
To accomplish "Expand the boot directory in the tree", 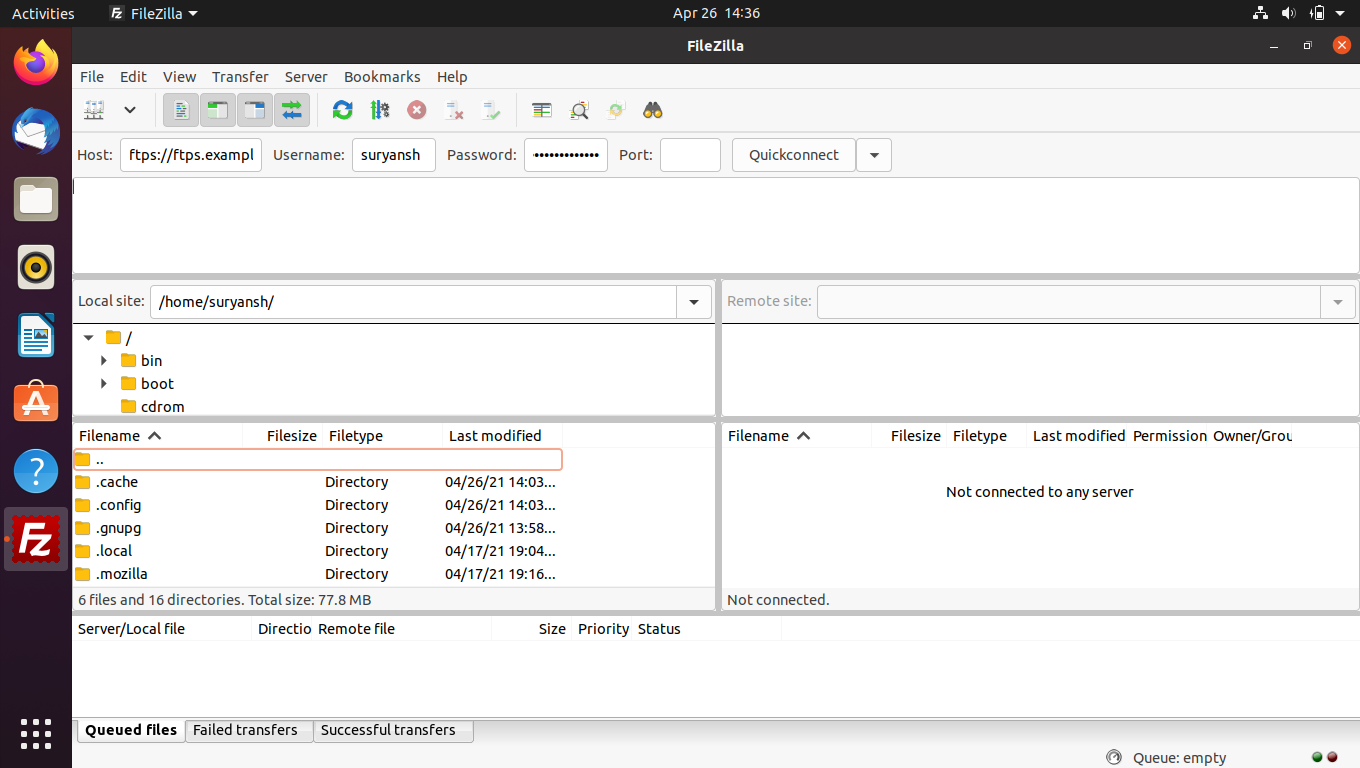I will 104,383.
